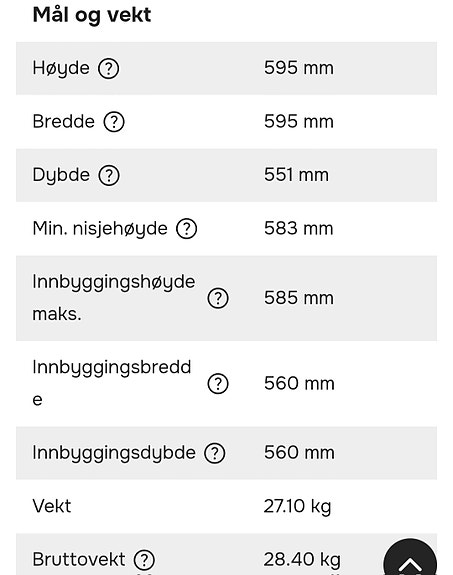The height and width of the screenshot is (575, 453).
Task: Tap the scroll-to-top arrow button
Action: [410, 557]
